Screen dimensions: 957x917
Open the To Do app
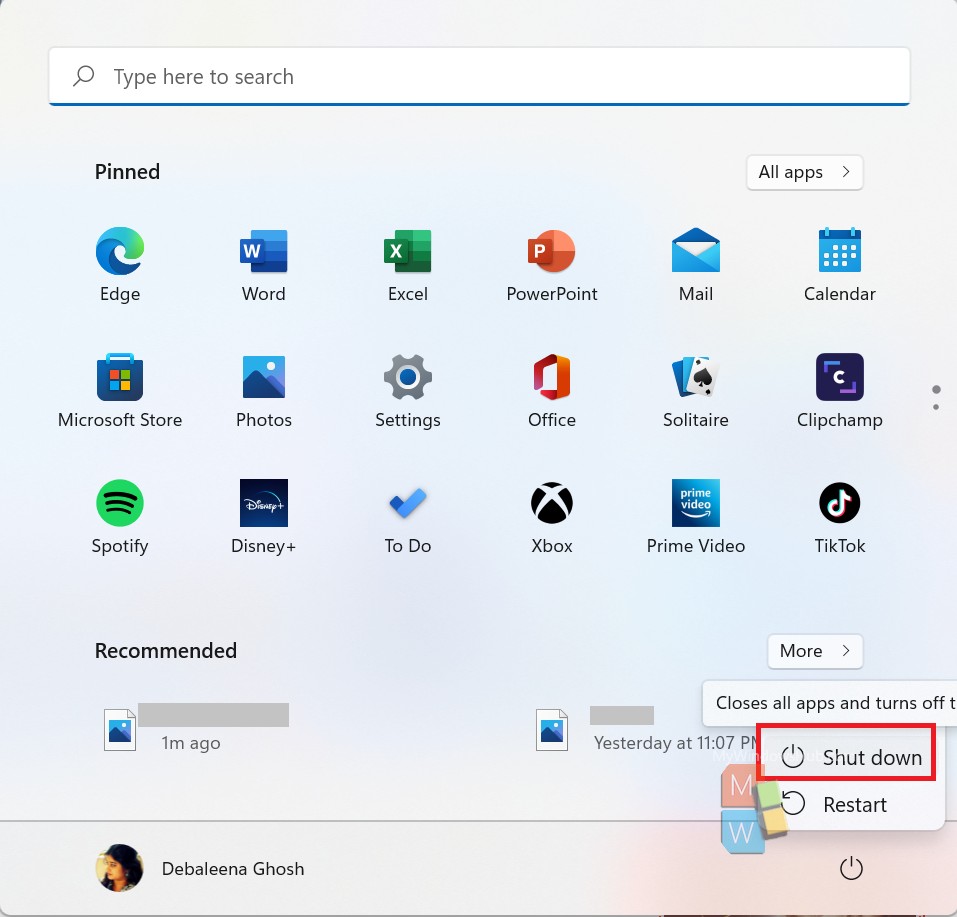[x=408, y=516]
